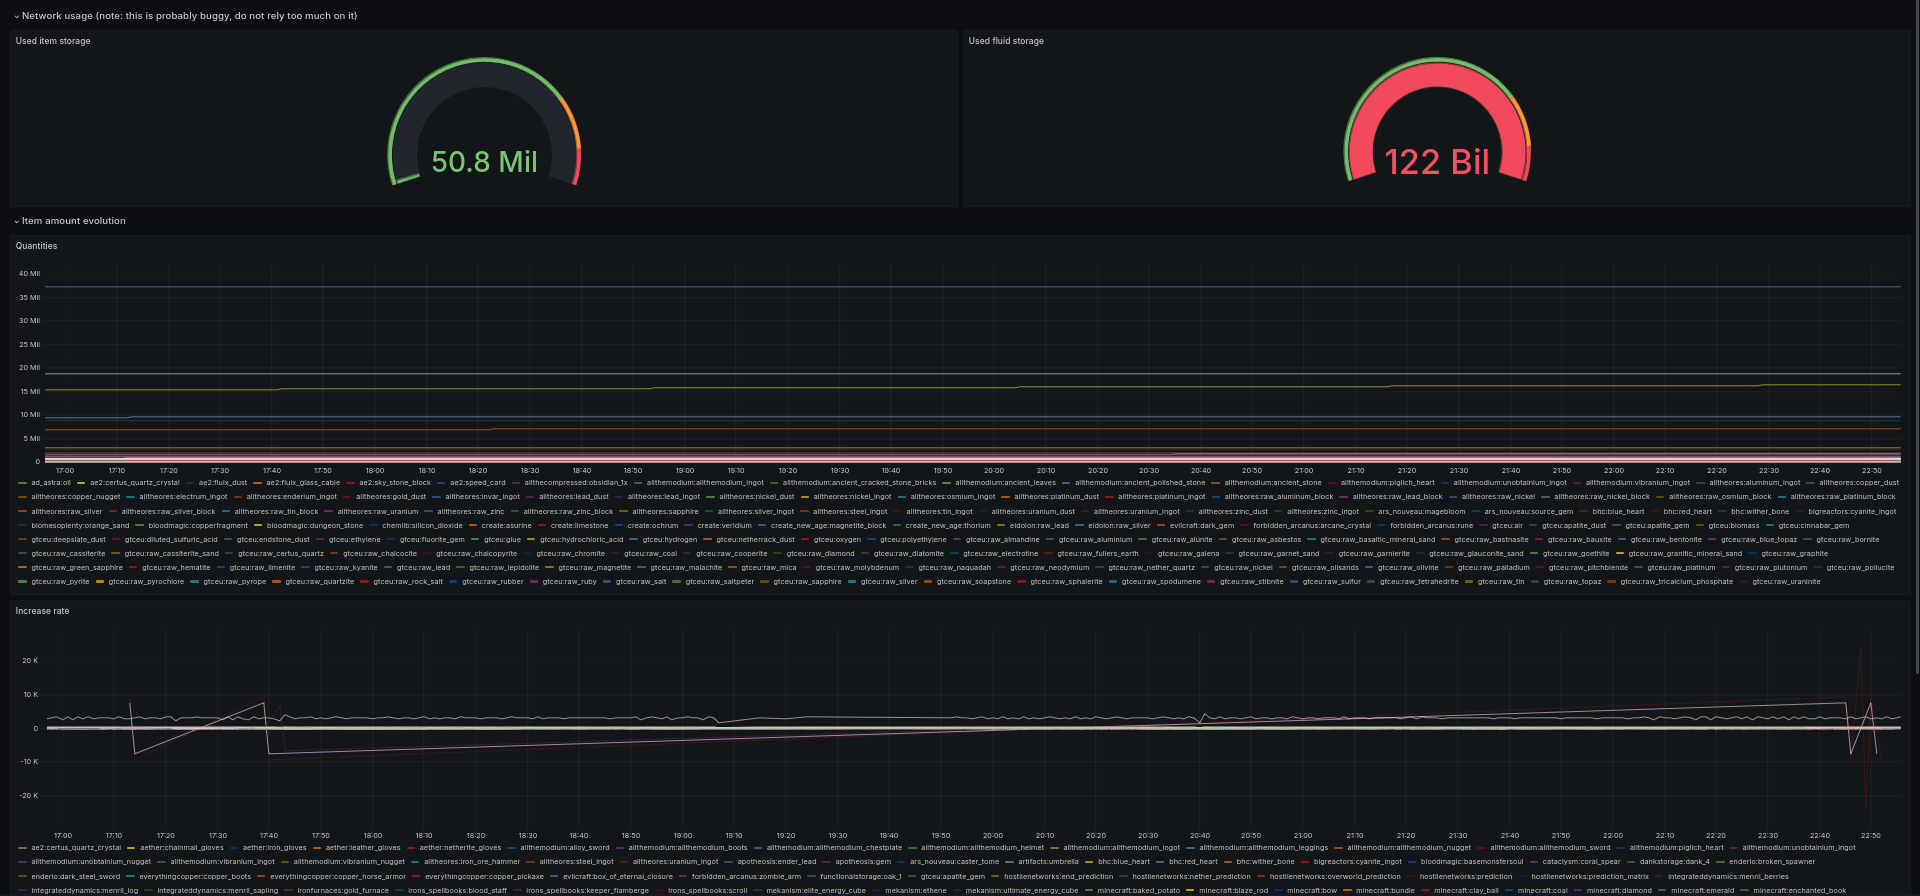Toggle allthecompressed:obsidian_1x legend series
The width and height of the screenshot is (1920, 896).
point(576,483)
